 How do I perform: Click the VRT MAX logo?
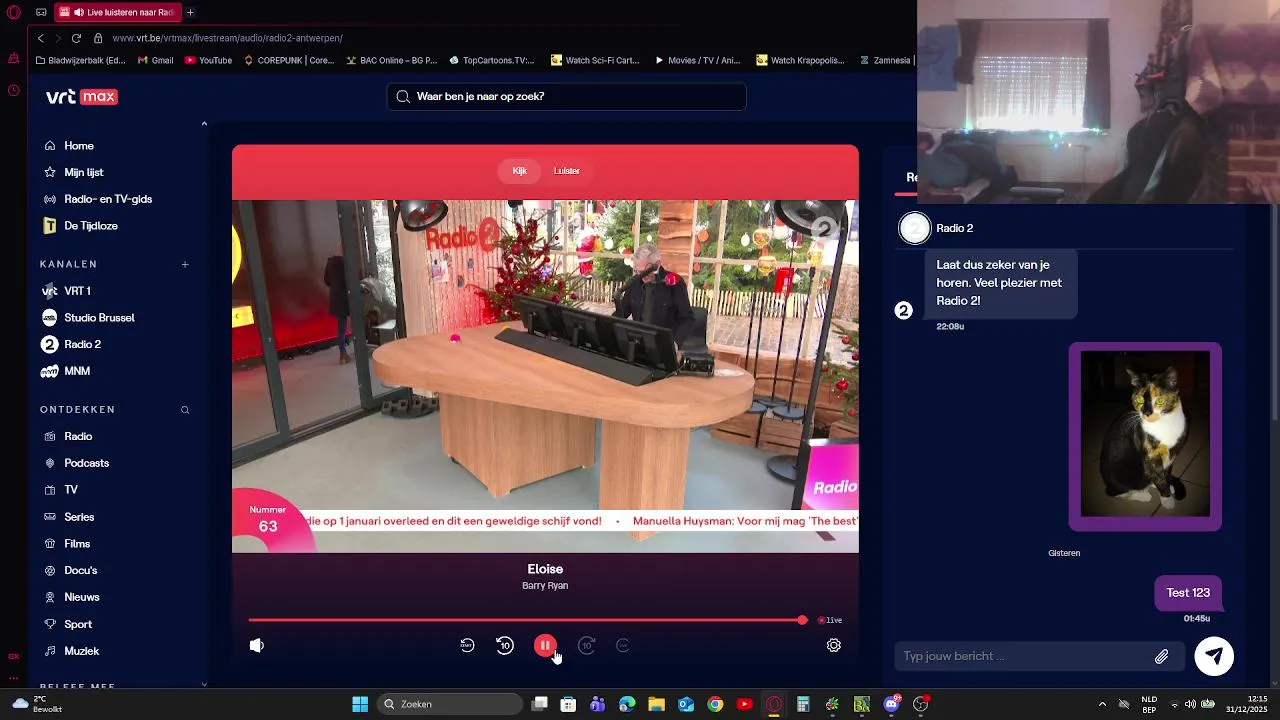pyautogui.click(x=82, y=97)
